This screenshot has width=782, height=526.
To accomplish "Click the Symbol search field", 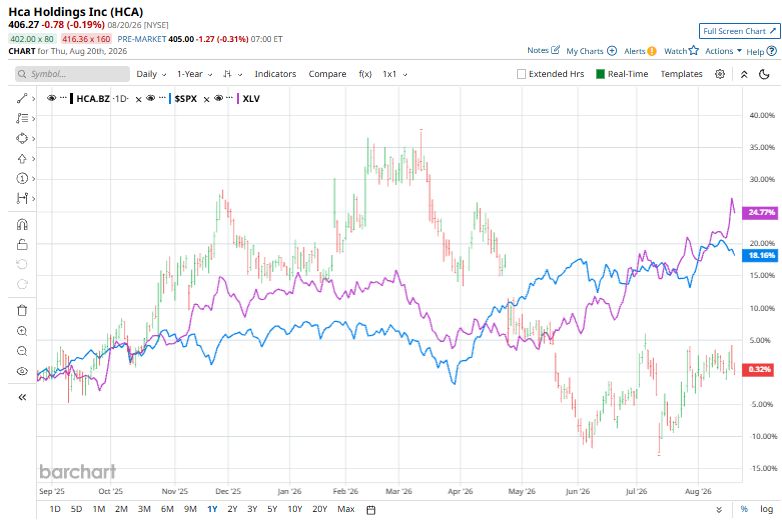I will 72,74.
